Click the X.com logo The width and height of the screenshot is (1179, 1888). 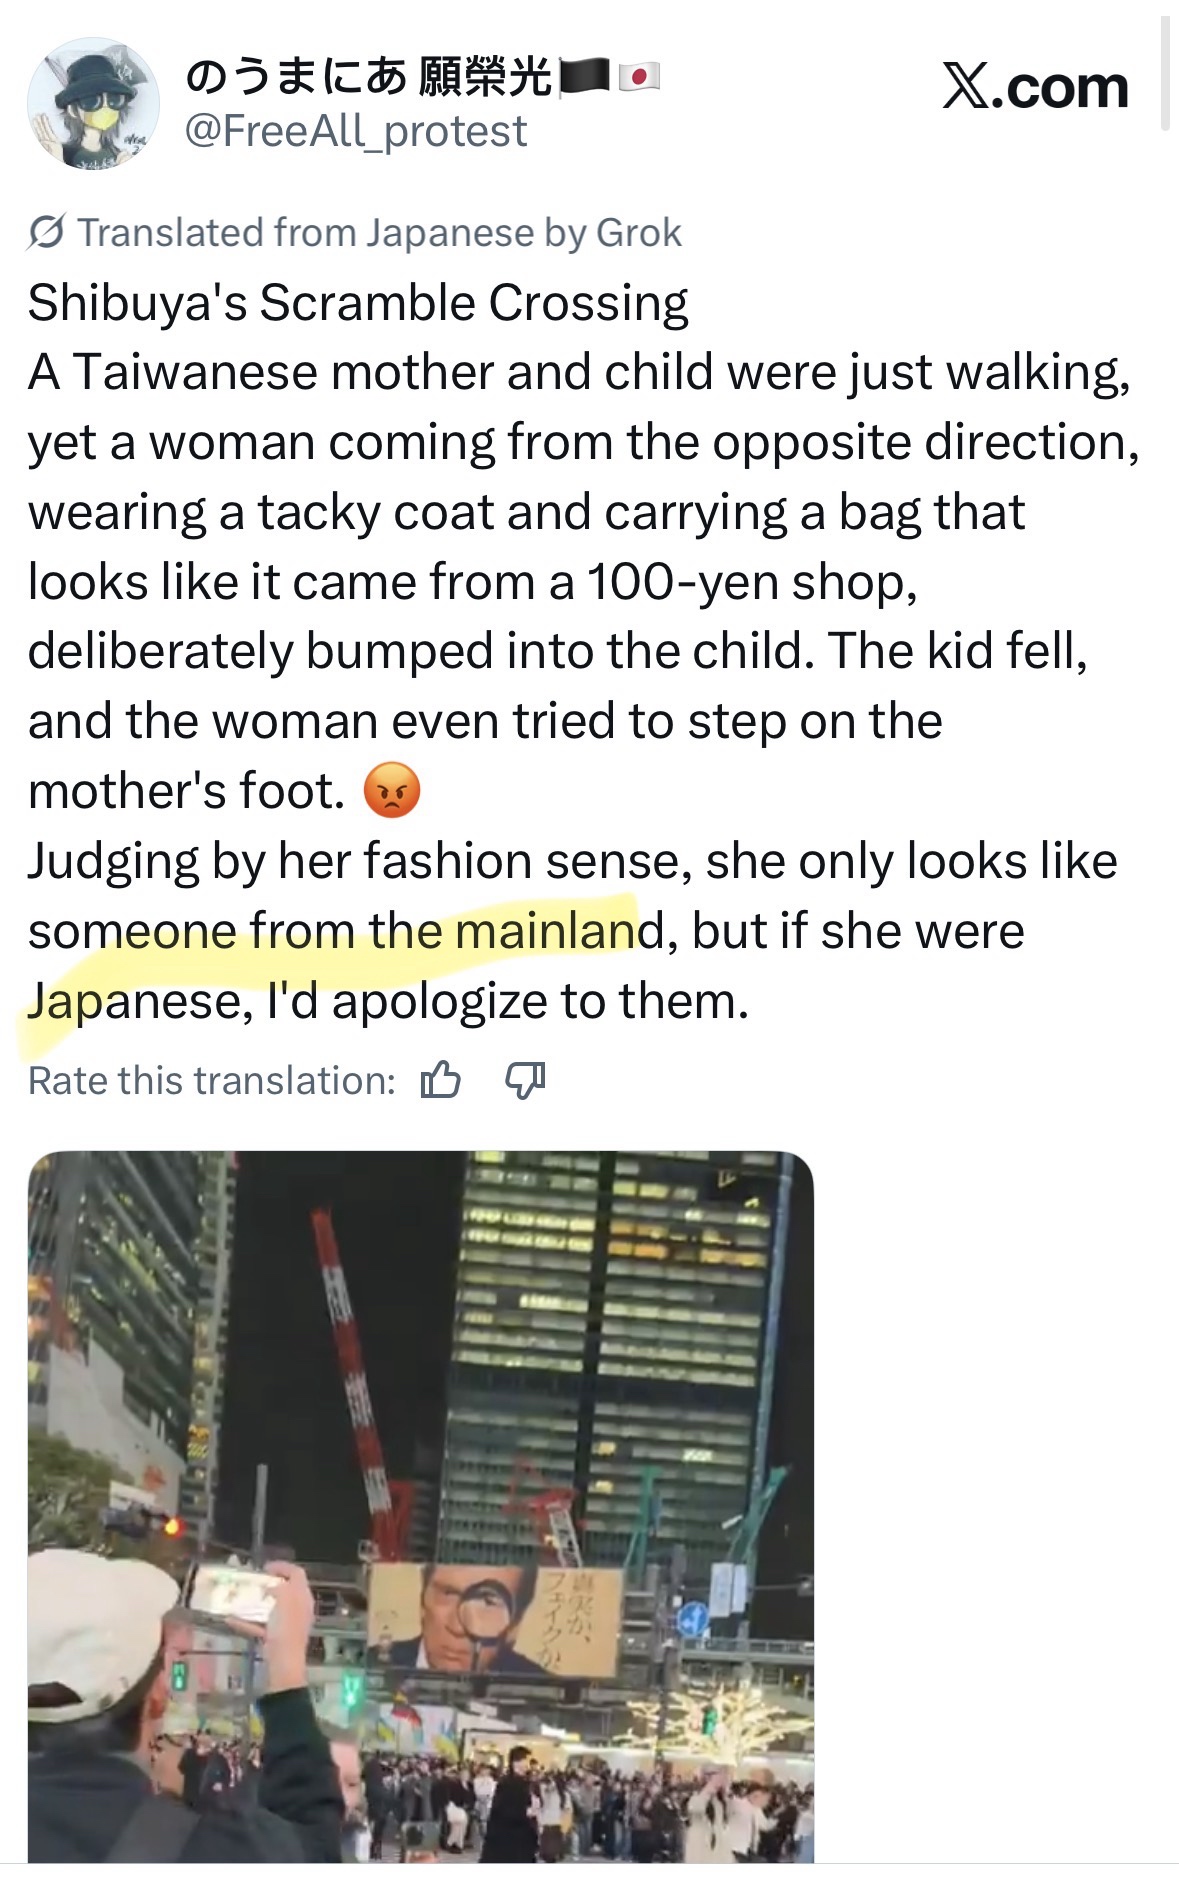click(1035, 87)
